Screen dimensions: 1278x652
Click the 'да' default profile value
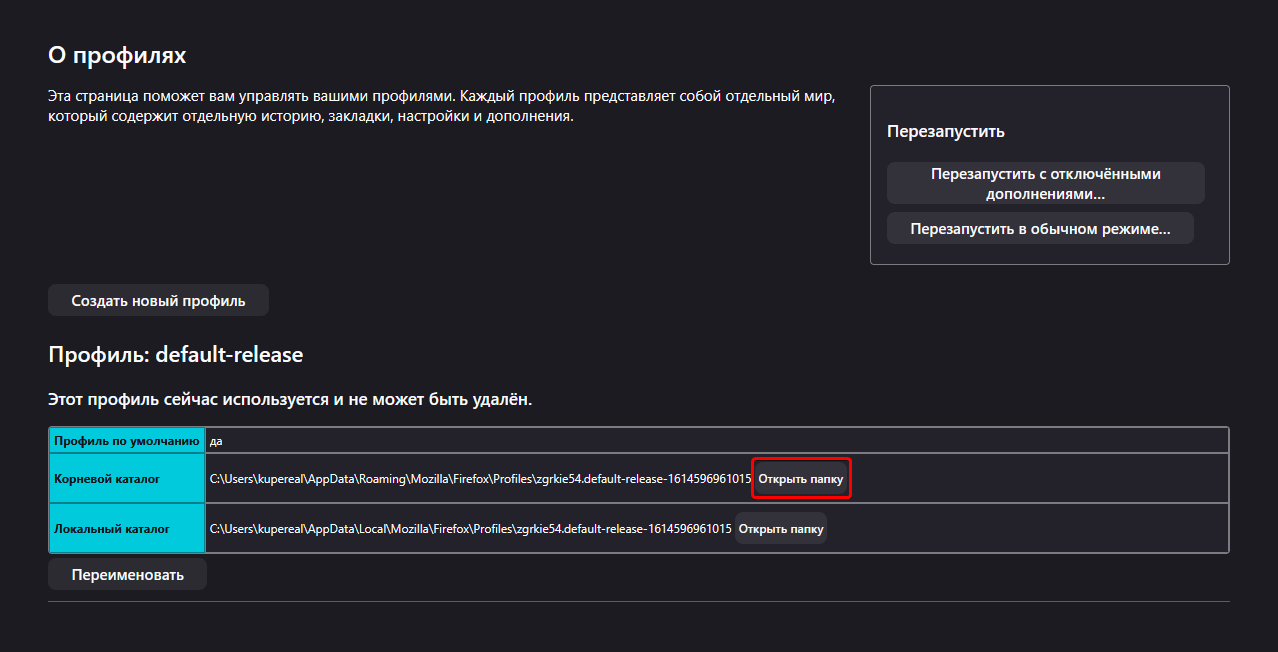coord(215,440)
